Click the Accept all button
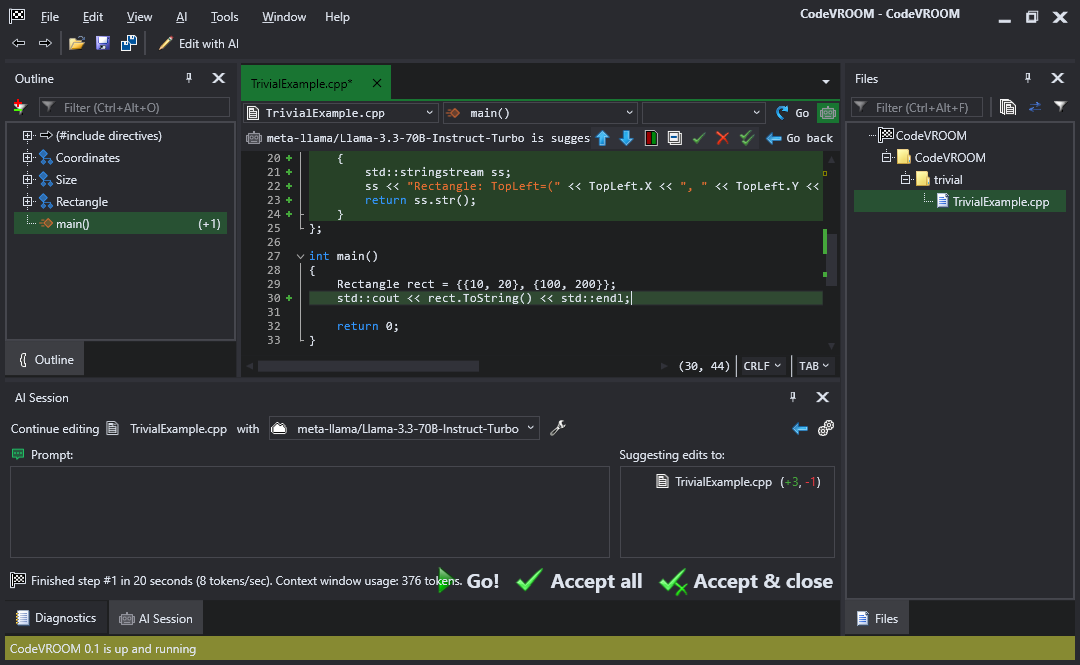The image size is (1080, 665). pyautogui.click(x=580, y=581)
